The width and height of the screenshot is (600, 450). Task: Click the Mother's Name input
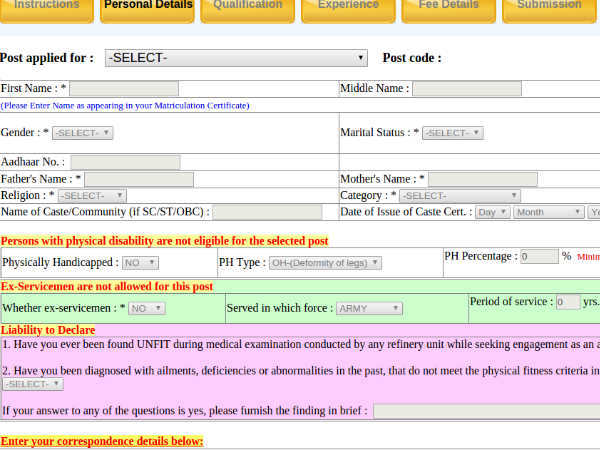point(483,179)
